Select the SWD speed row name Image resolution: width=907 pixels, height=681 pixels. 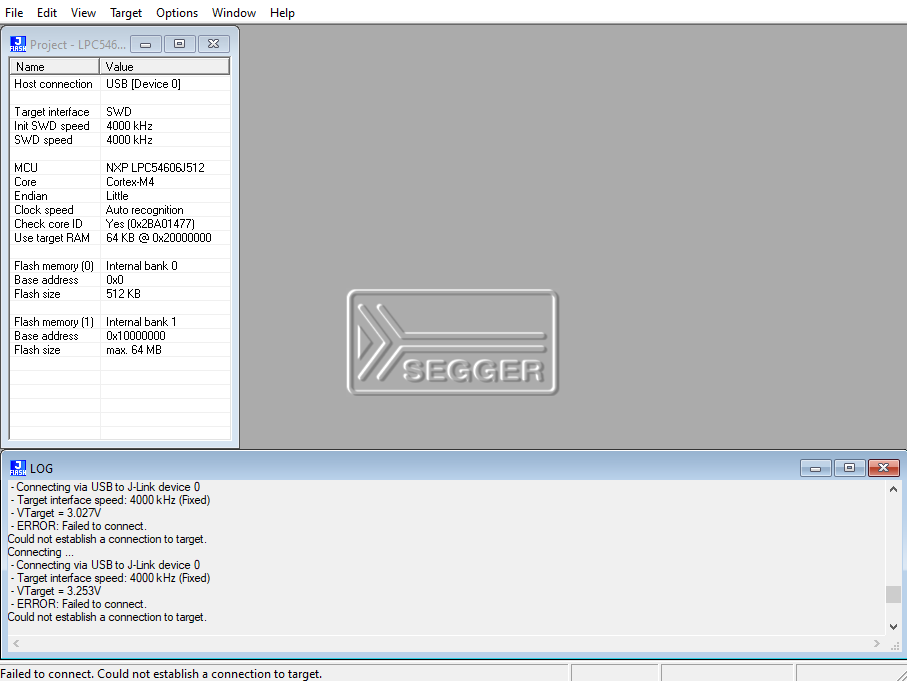[43, 140]
